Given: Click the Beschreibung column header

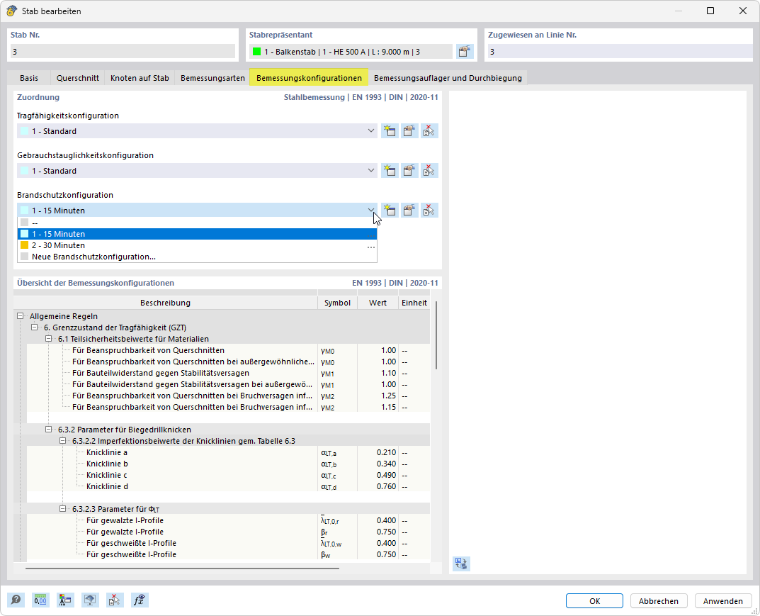Looking at the screenshot, I should 165,303.
